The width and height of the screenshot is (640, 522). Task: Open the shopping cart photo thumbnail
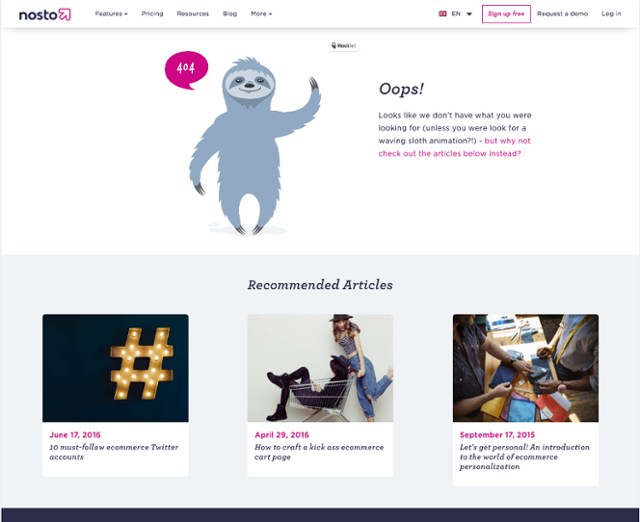(x=320, y=368)
